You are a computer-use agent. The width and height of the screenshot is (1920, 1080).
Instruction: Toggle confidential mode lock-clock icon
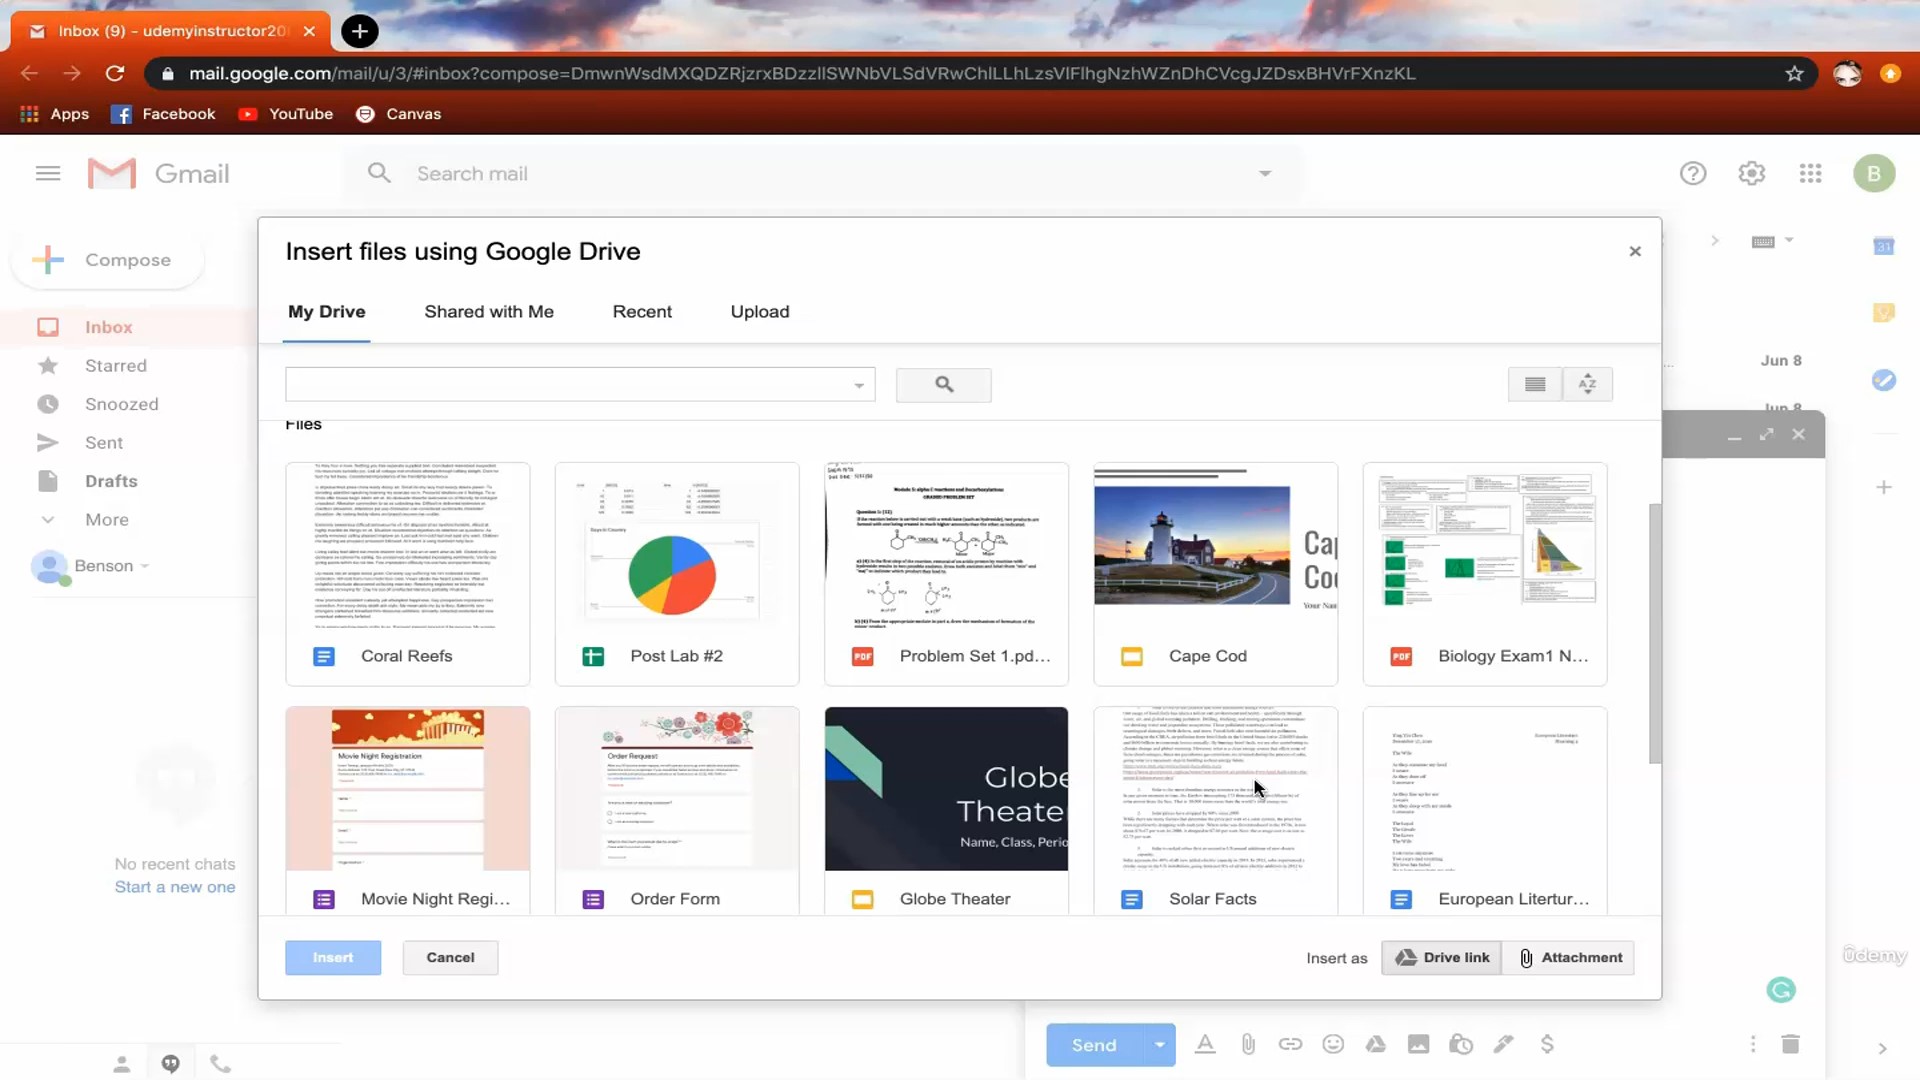[1461, 1044]
